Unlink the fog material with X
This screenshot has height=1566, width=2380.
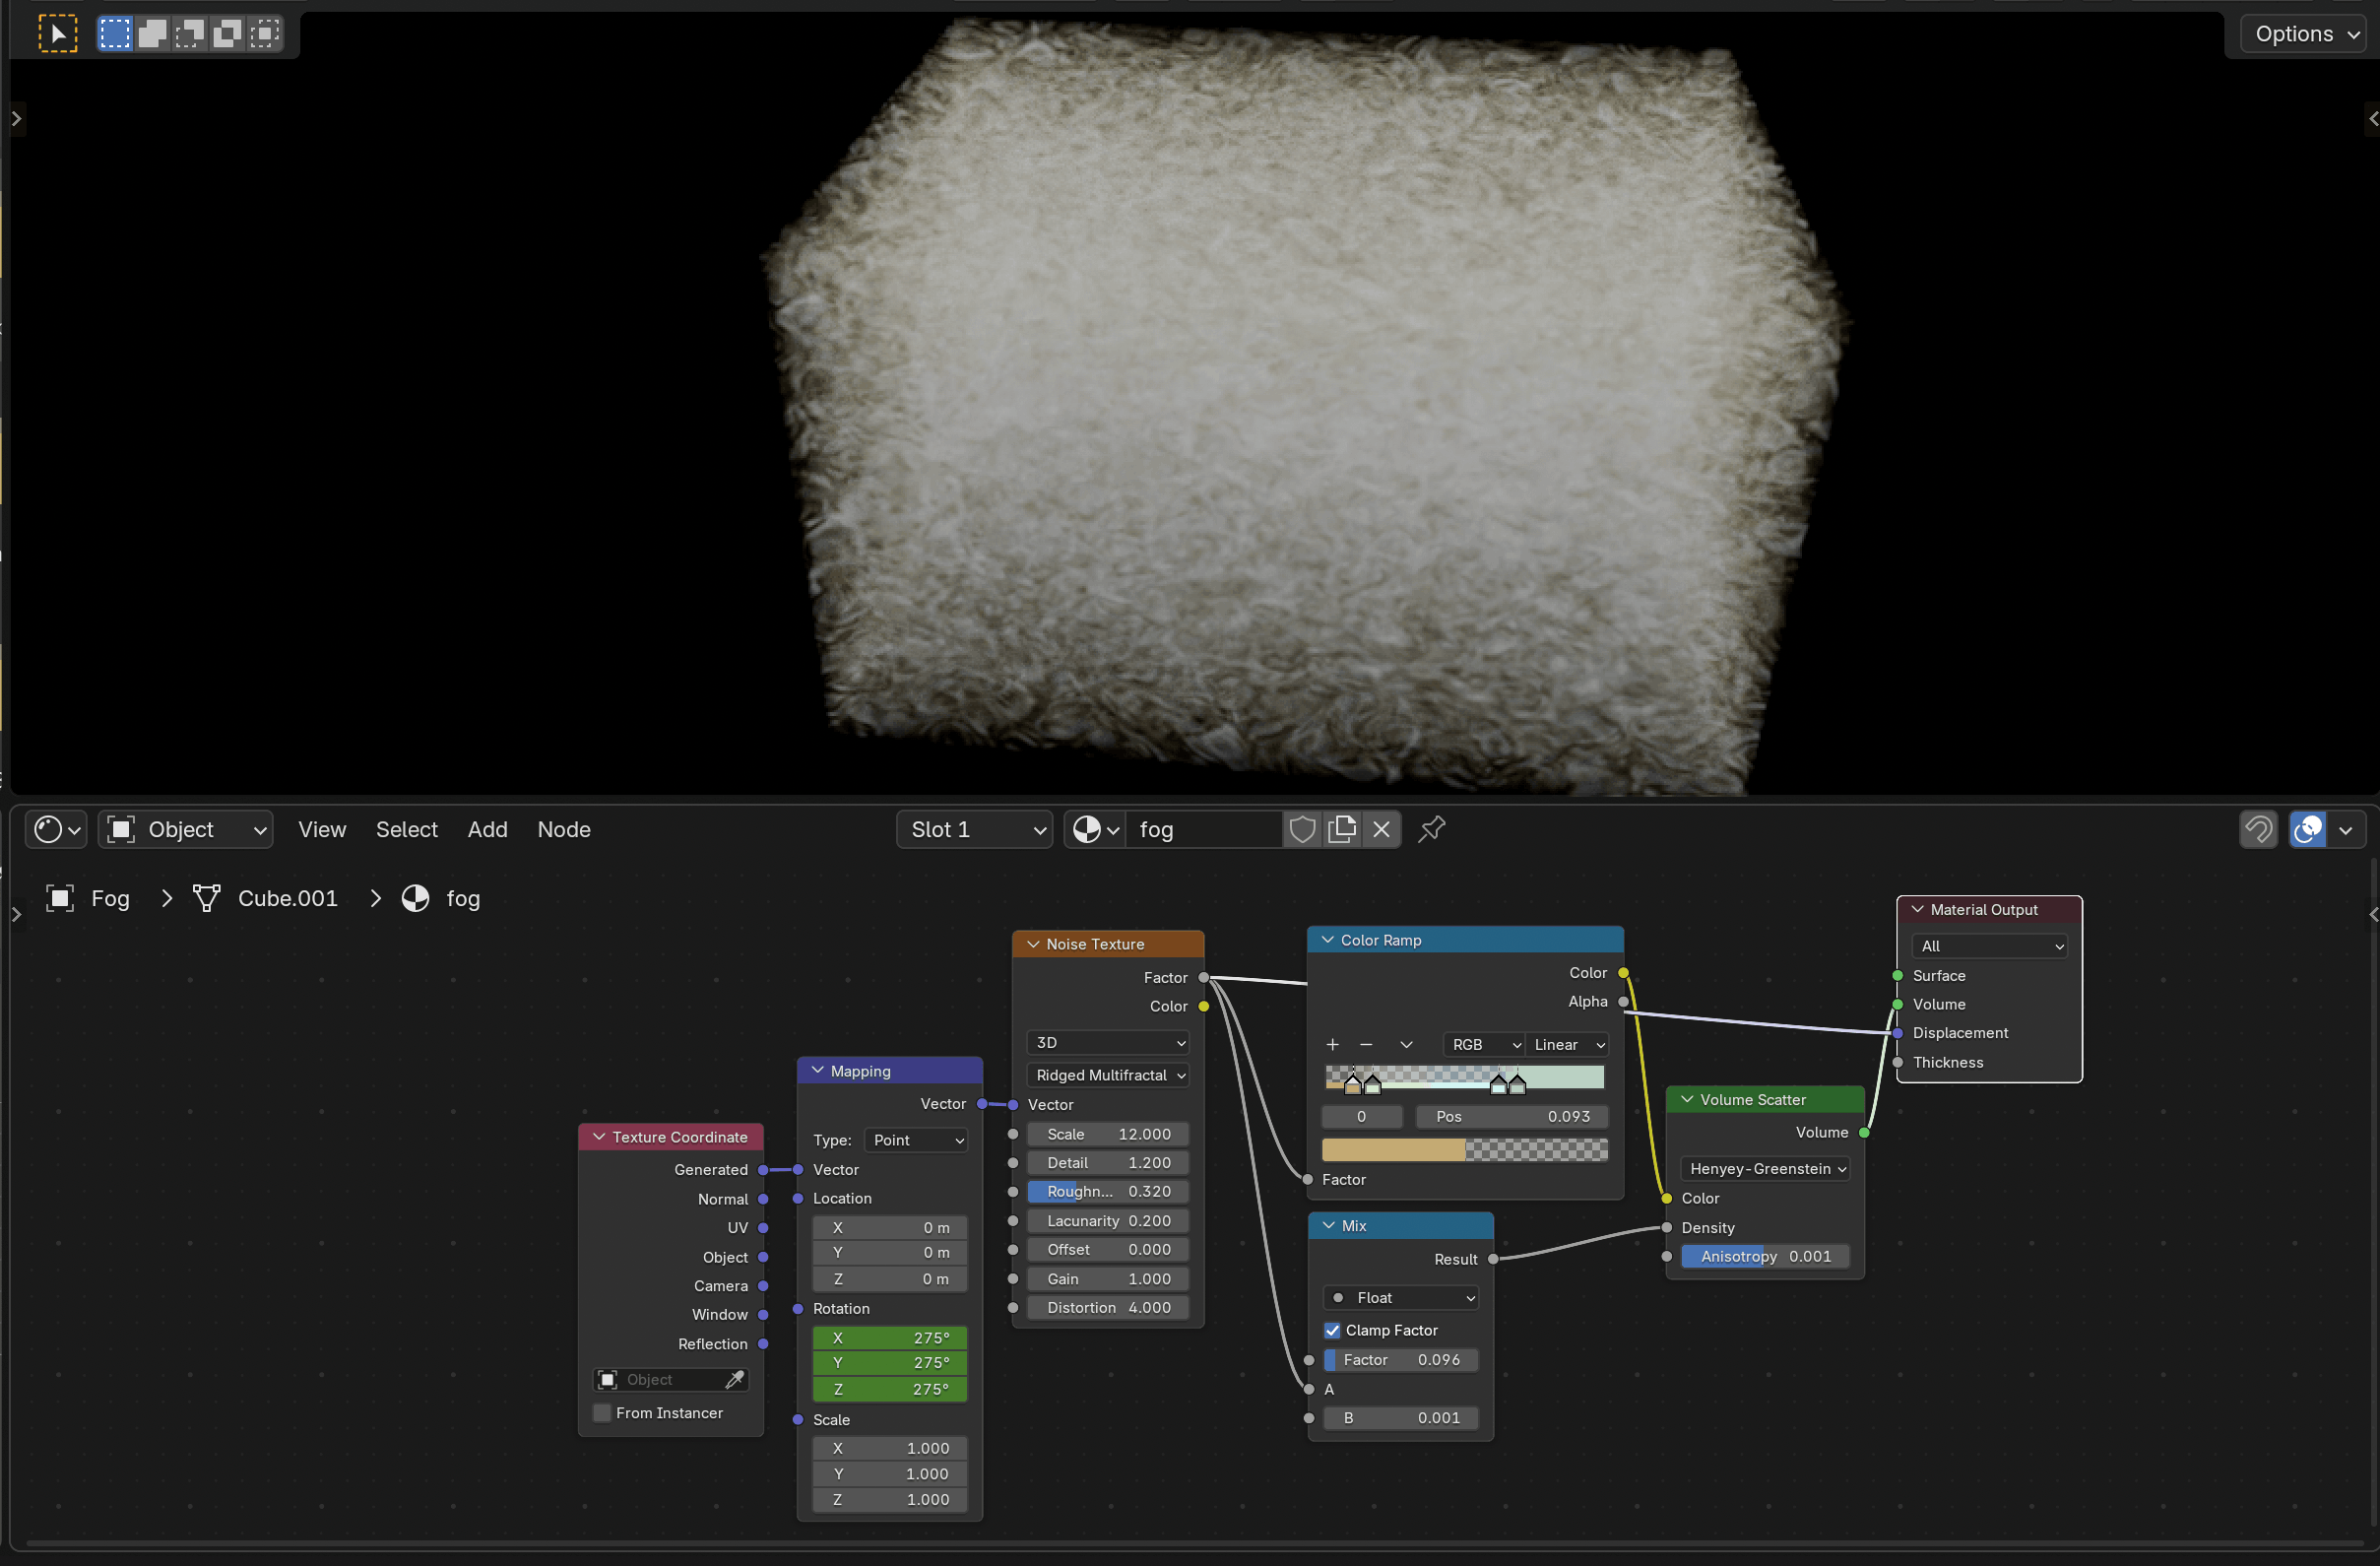point(1382,829)
